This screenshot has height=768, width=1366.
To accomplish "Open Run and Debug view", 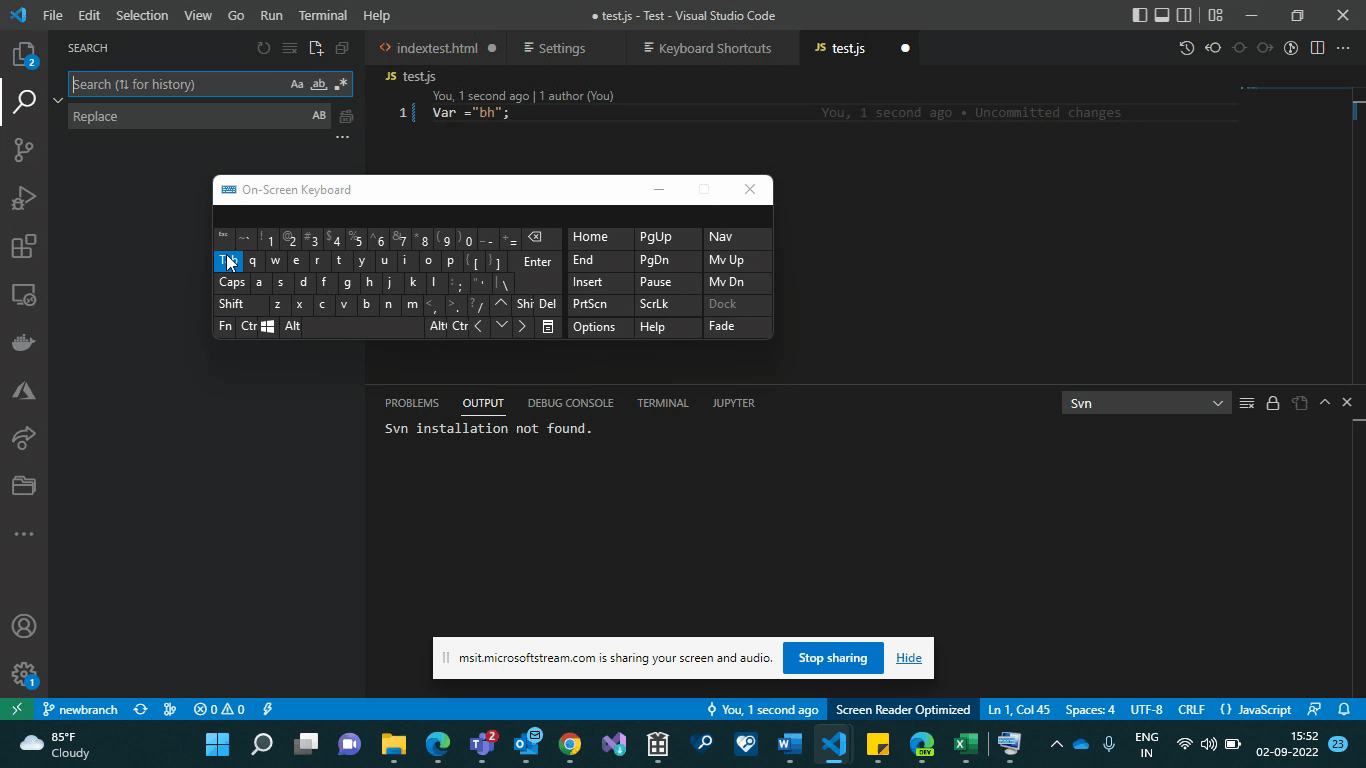I will (24, 197).
